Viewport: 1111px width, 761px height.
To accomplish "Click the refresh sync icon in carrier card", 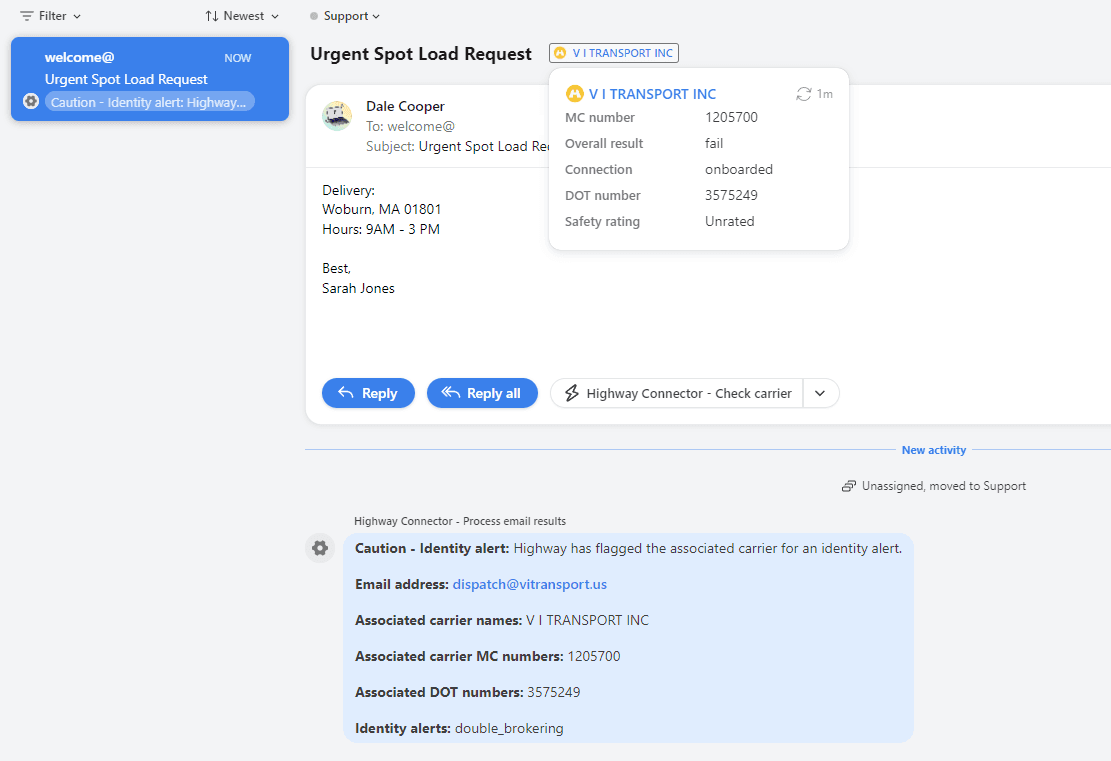I will (x=803, y=94).
